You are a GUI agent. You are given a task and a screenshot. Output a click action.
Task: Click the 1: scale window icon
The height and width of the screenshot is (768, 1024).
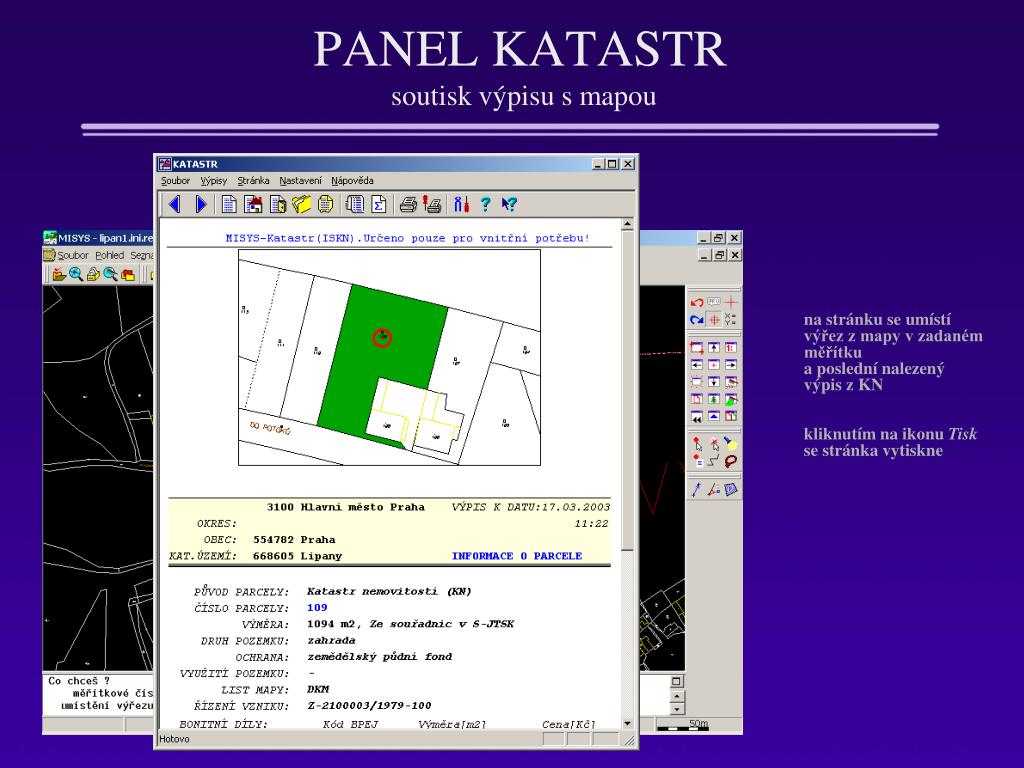coord(731,348)
